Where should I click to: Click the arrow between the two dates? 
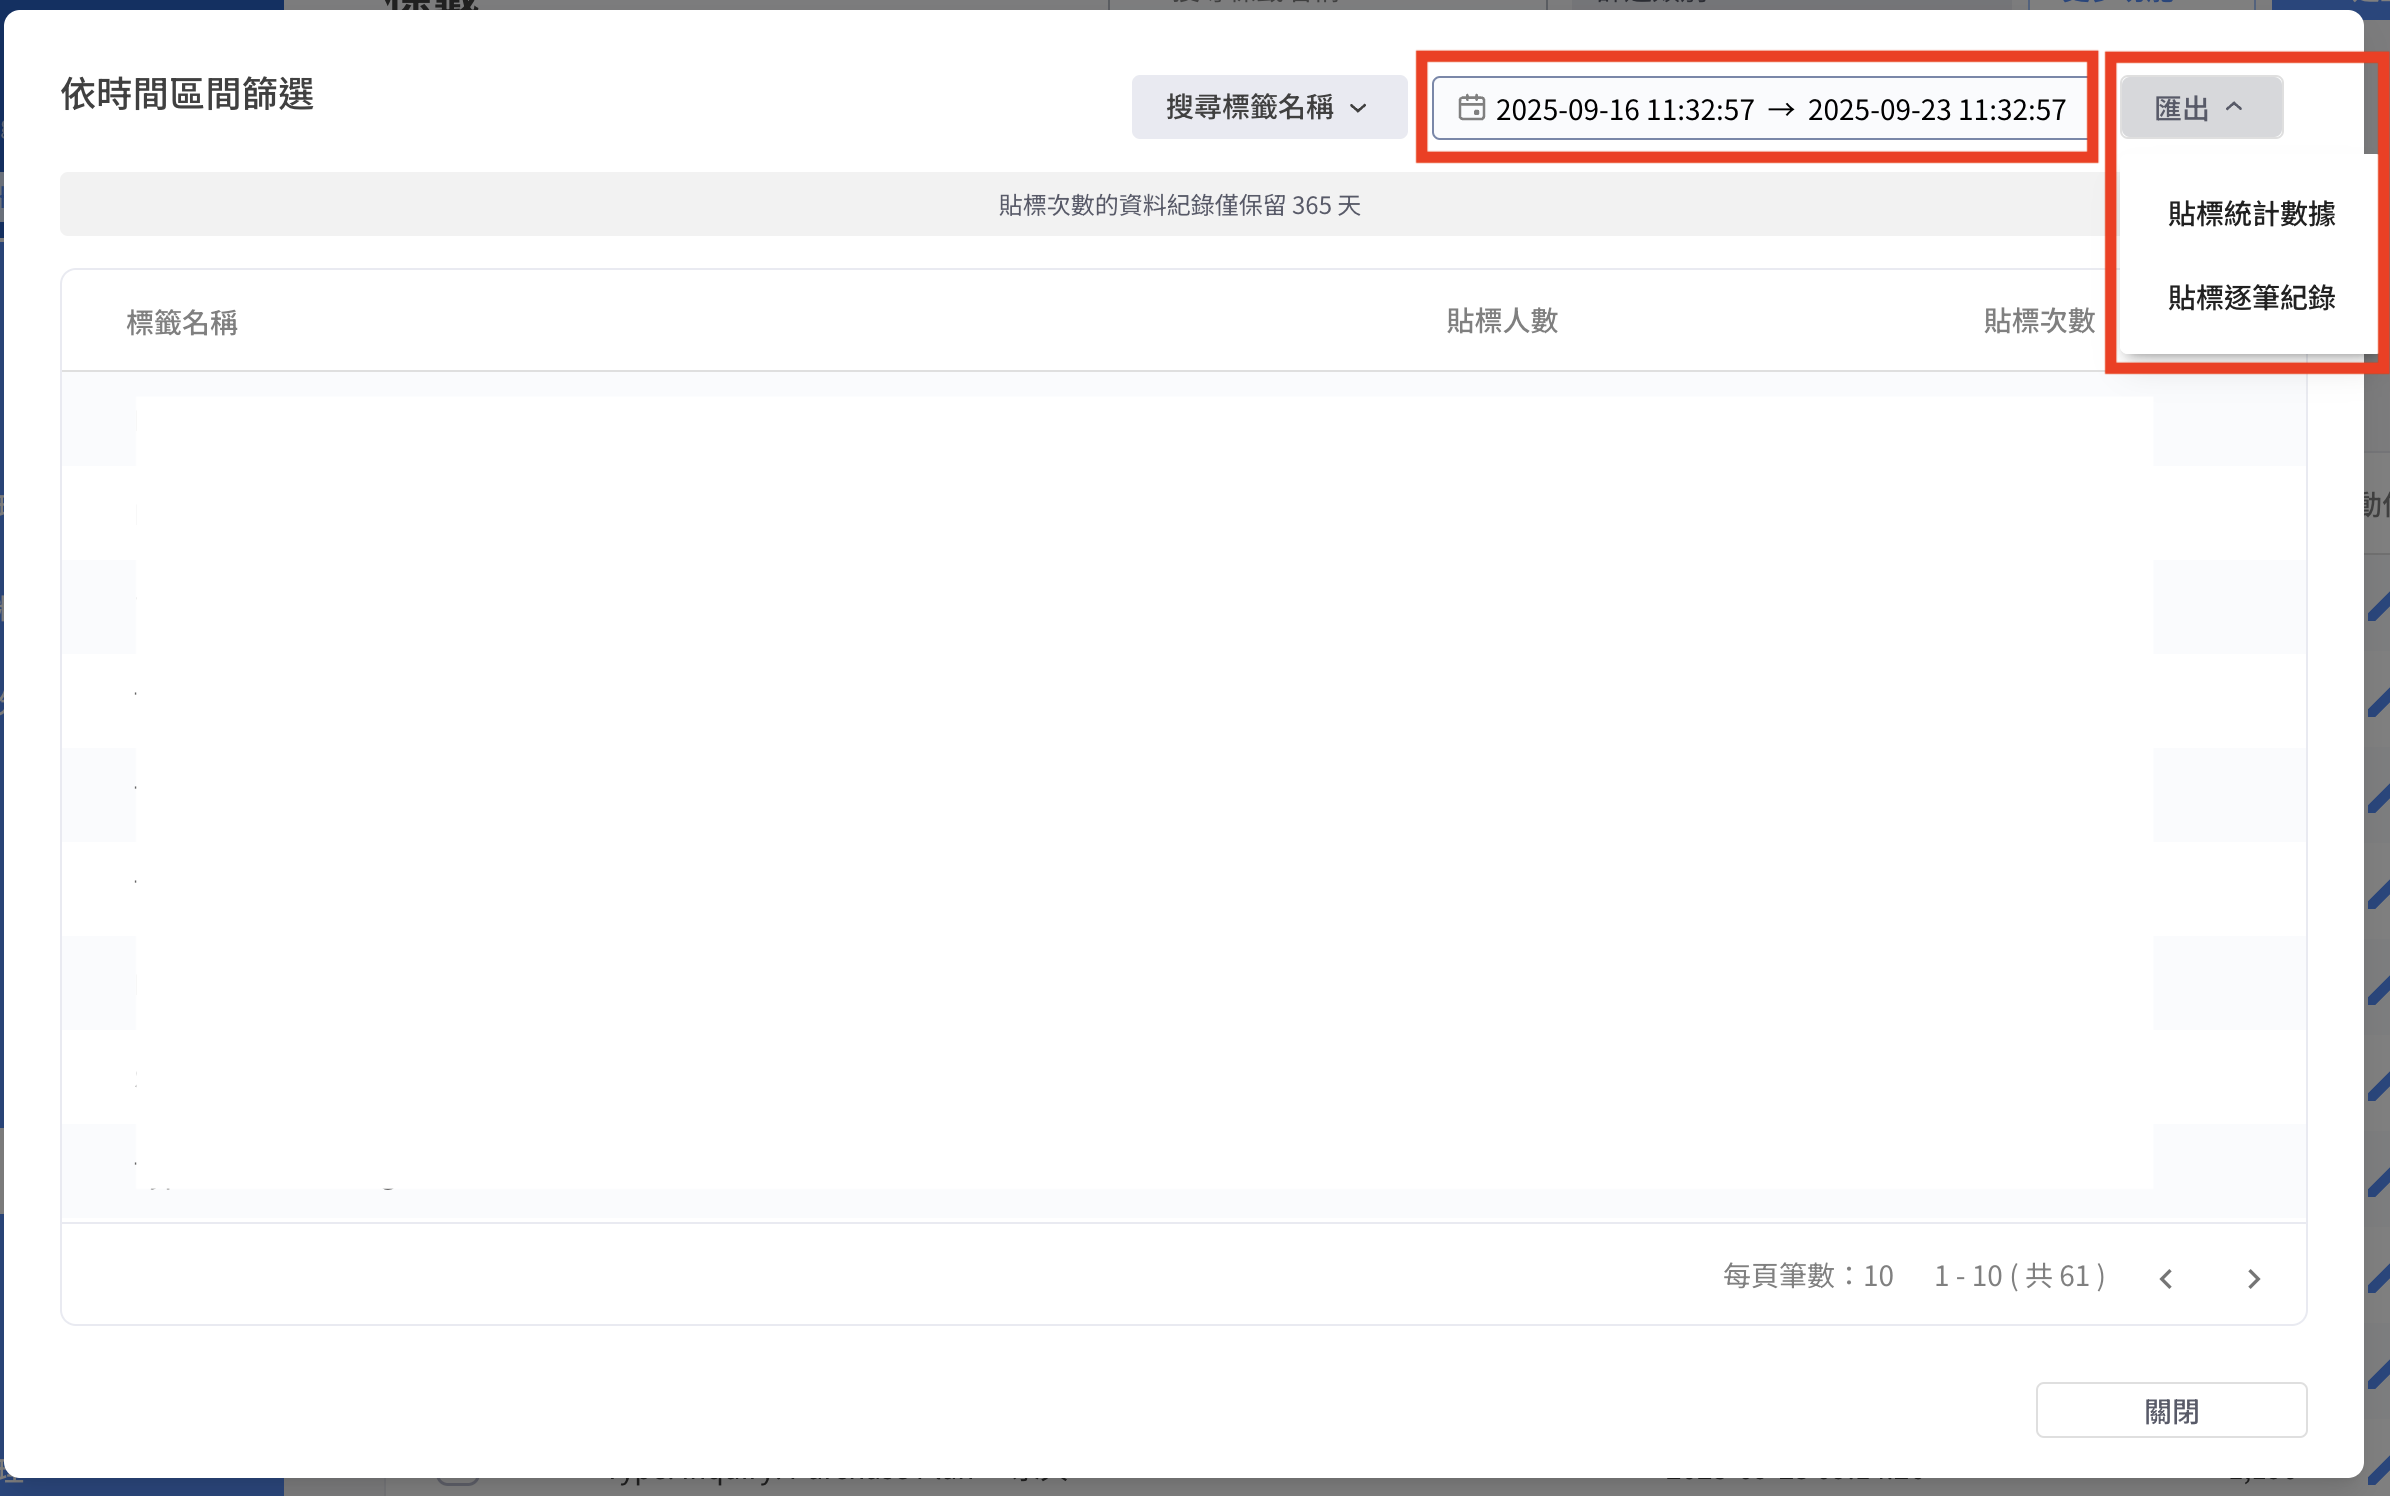1780,109
